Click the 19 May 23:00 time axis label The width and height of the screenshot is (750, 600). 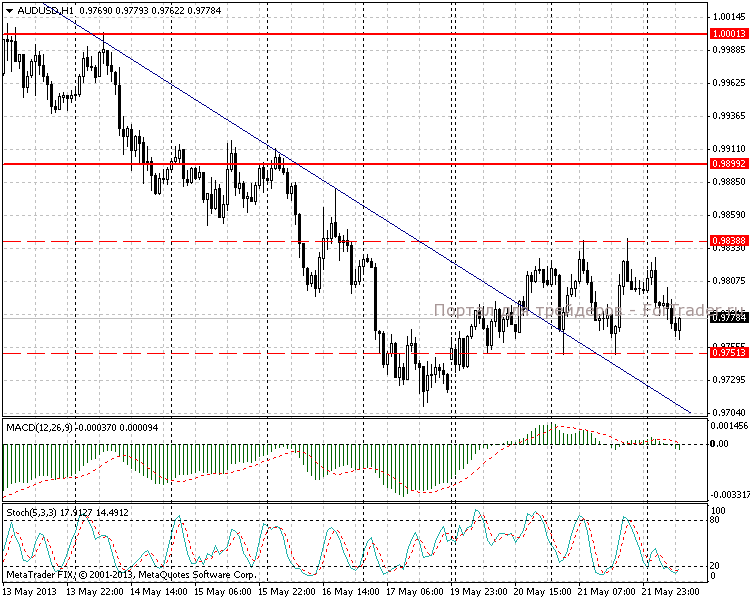click(x=482, y=591)
